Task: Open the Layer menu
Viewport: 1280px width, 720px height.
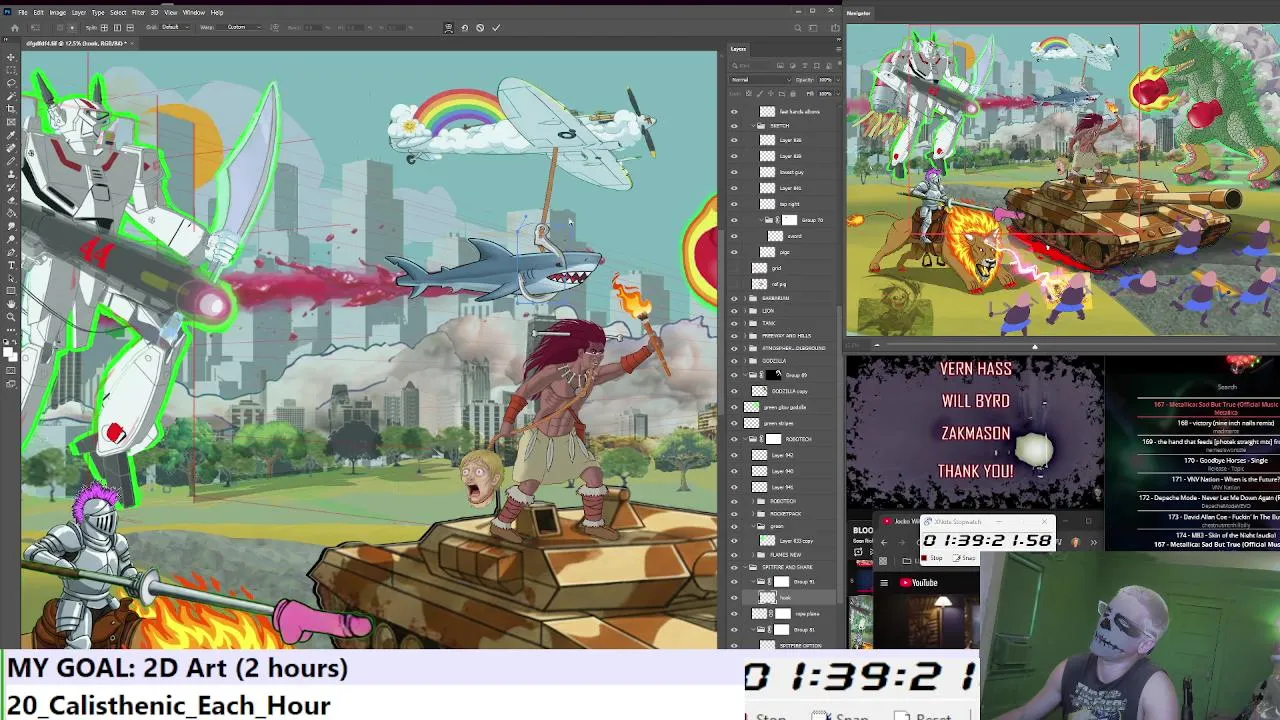Action: pyautogui.click(x=78, y=12)
